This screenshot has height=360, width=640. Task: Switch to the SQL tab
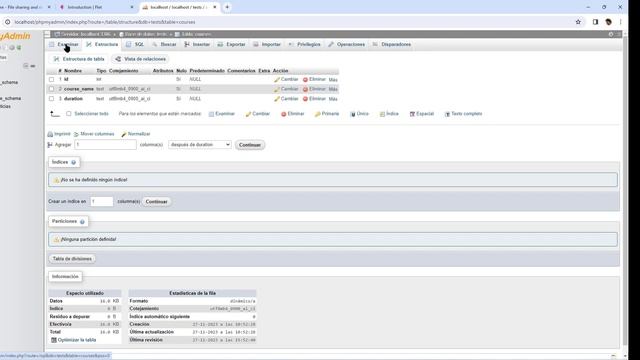tap(135, 44)
